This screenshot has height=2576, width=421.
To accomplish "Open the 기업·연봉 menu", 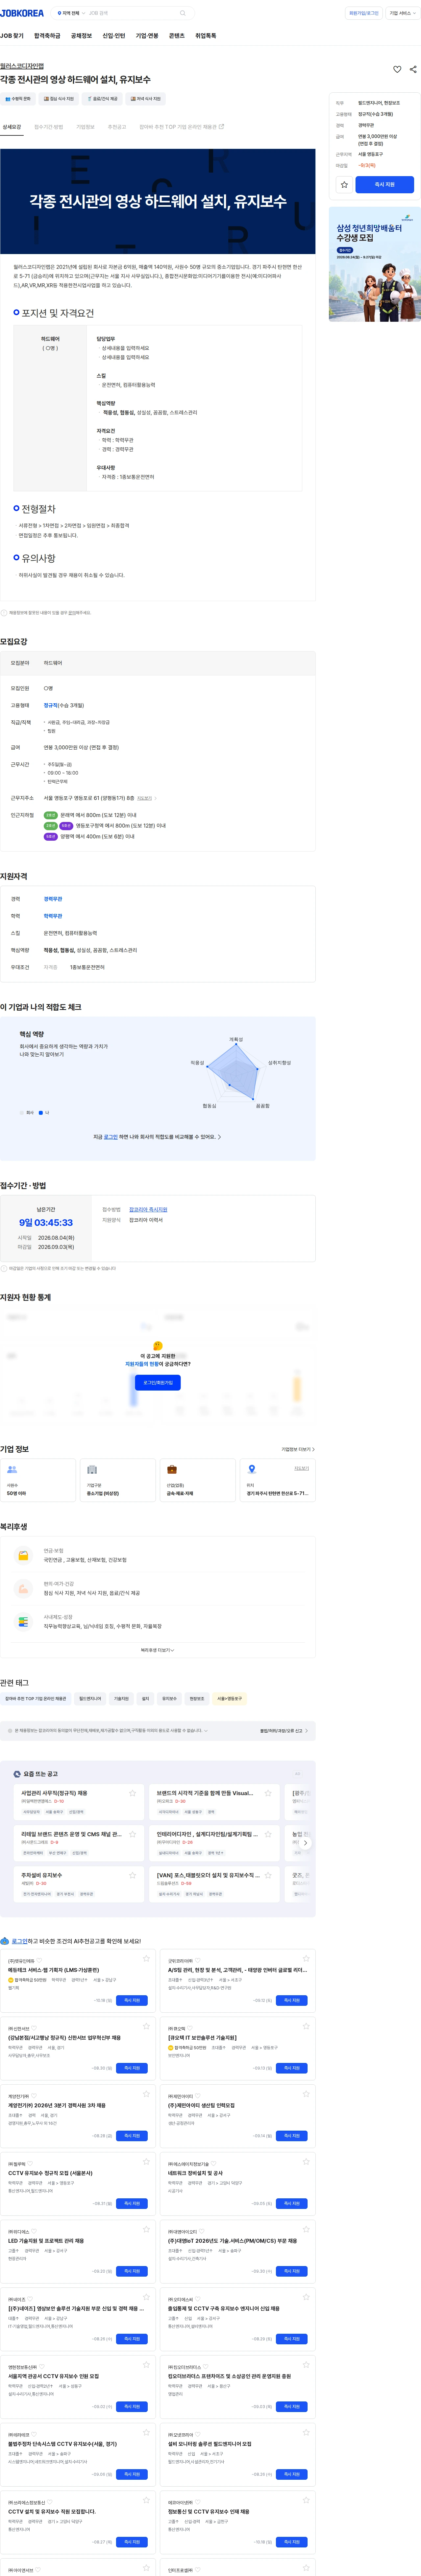I will coord(147,36).
